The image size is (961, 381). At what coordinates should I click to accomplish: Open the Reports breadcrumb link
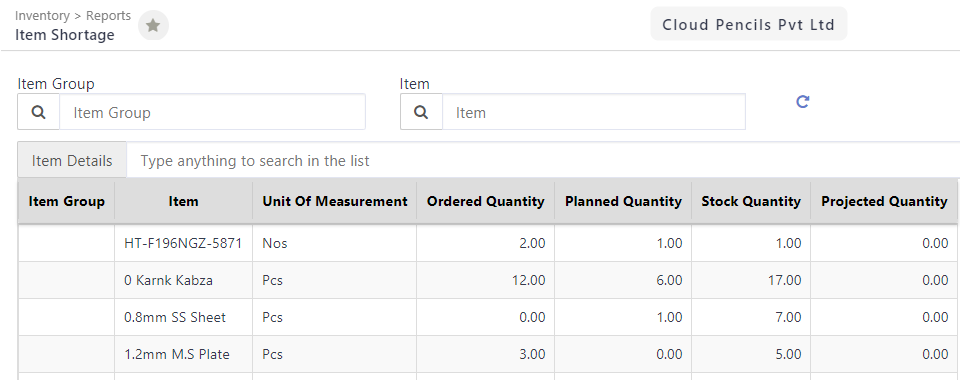(x=108, y=16)
